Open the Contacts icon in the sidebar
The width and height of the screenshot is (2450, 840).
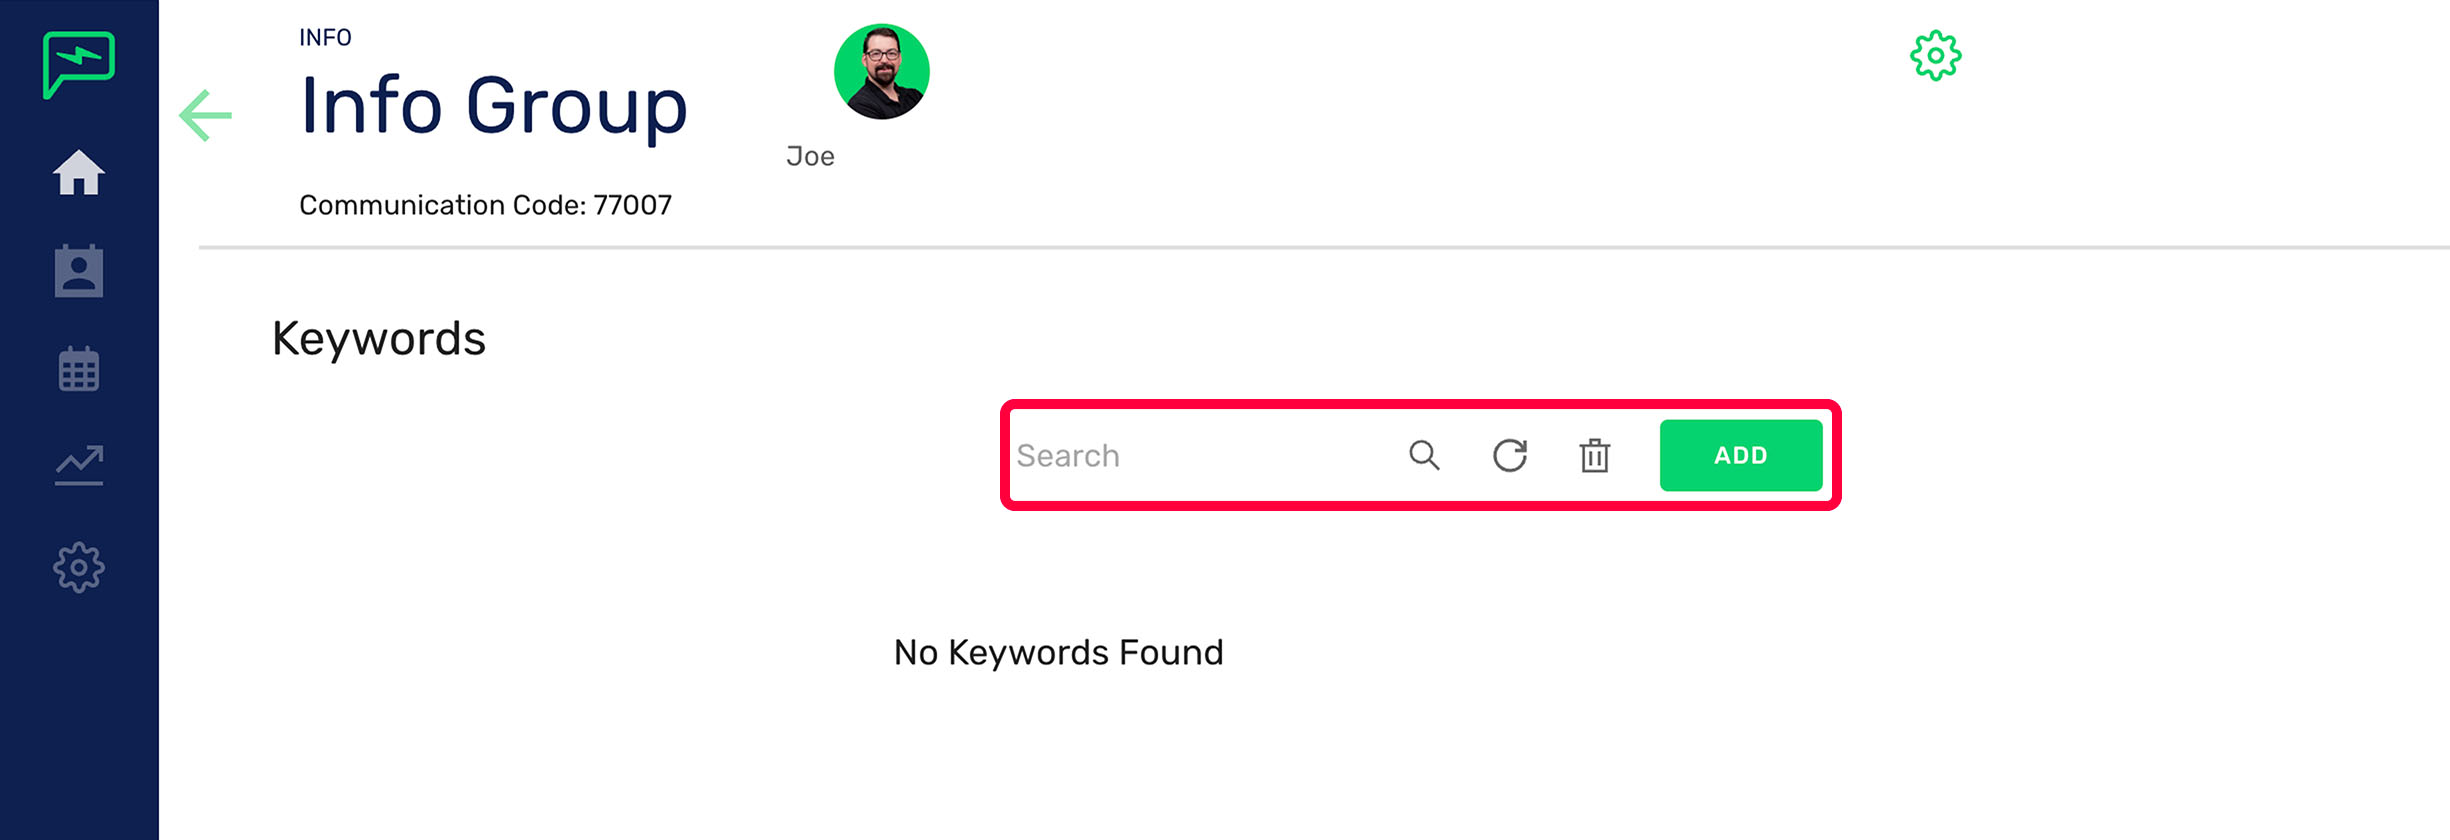78,270
